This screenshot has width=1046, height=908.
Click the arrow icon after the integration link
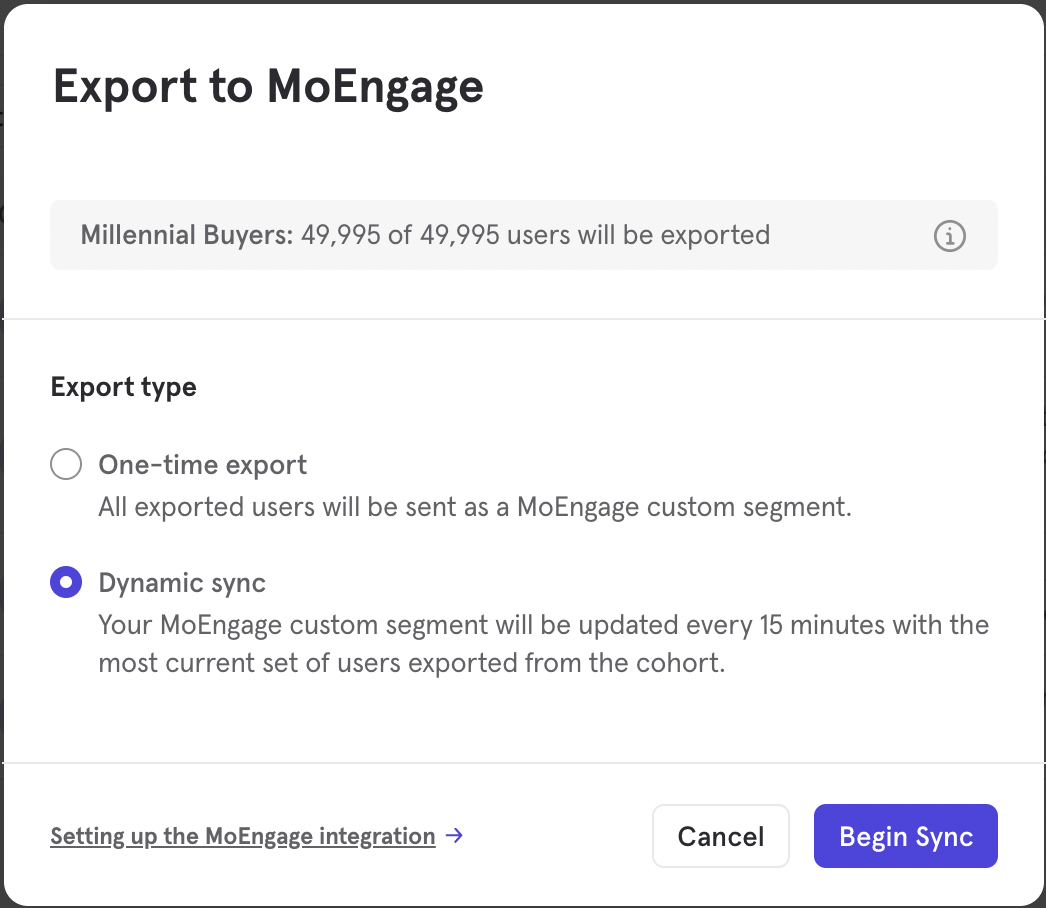tap(454, 835)
